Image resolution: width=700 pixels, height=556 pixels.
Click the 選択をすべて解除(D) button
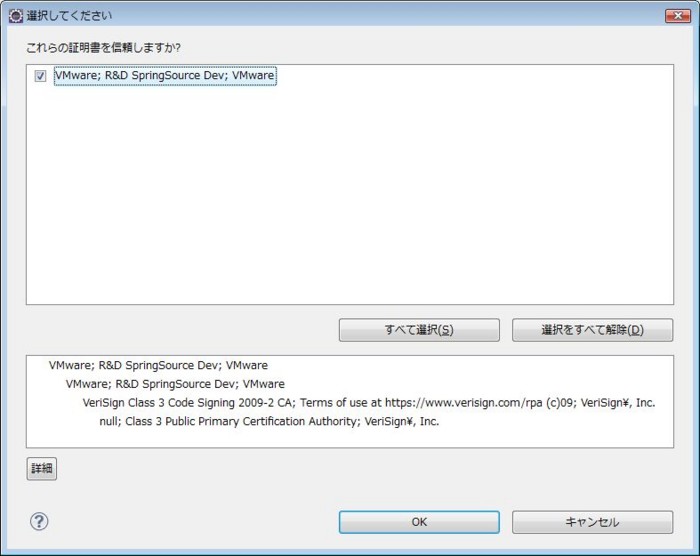pos(592,330)
